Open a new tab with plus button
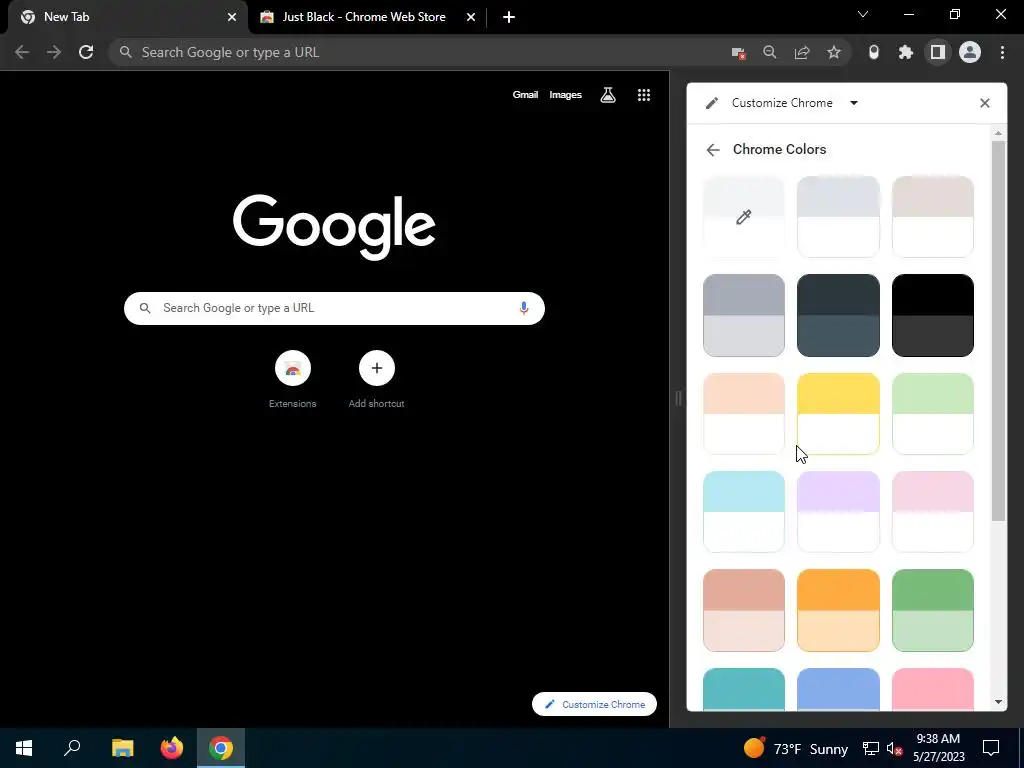Screen dimensions: 1024x768 [x=509, y=17]
